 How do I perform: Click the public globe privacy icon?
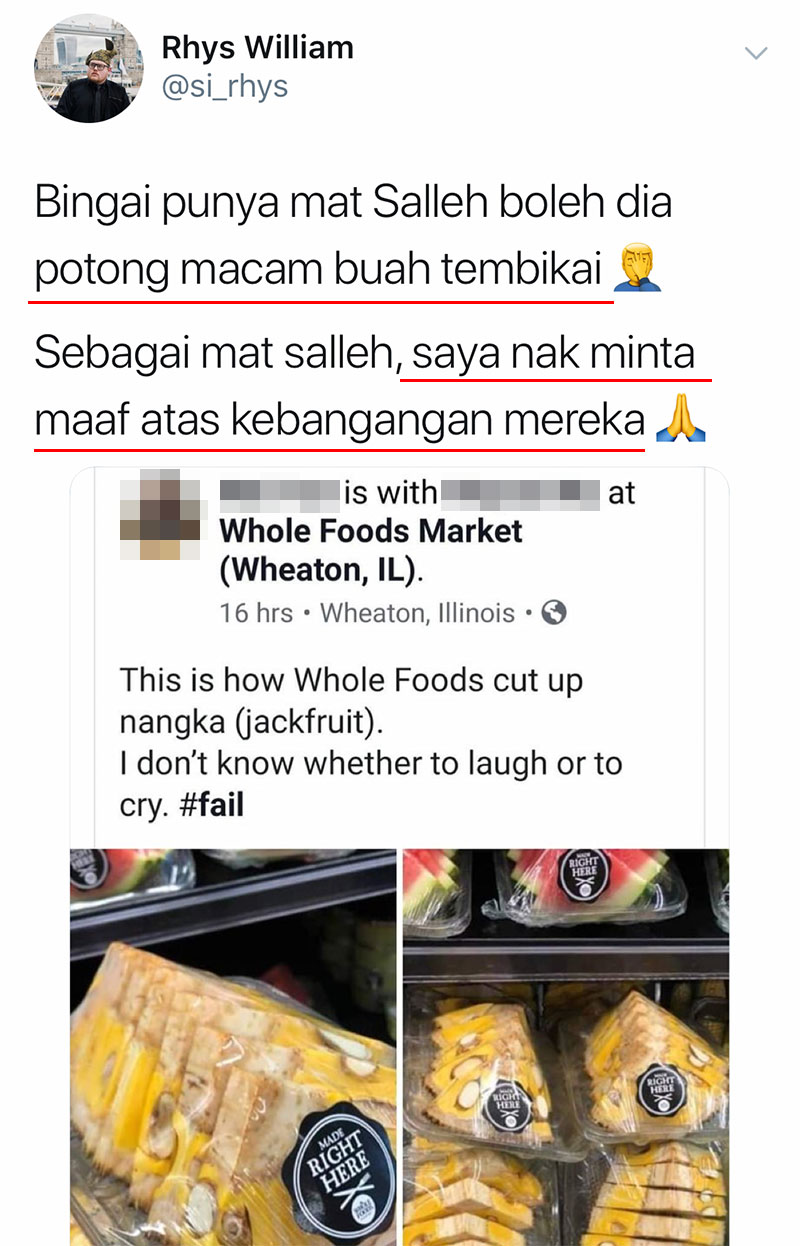tap(553, 613)
